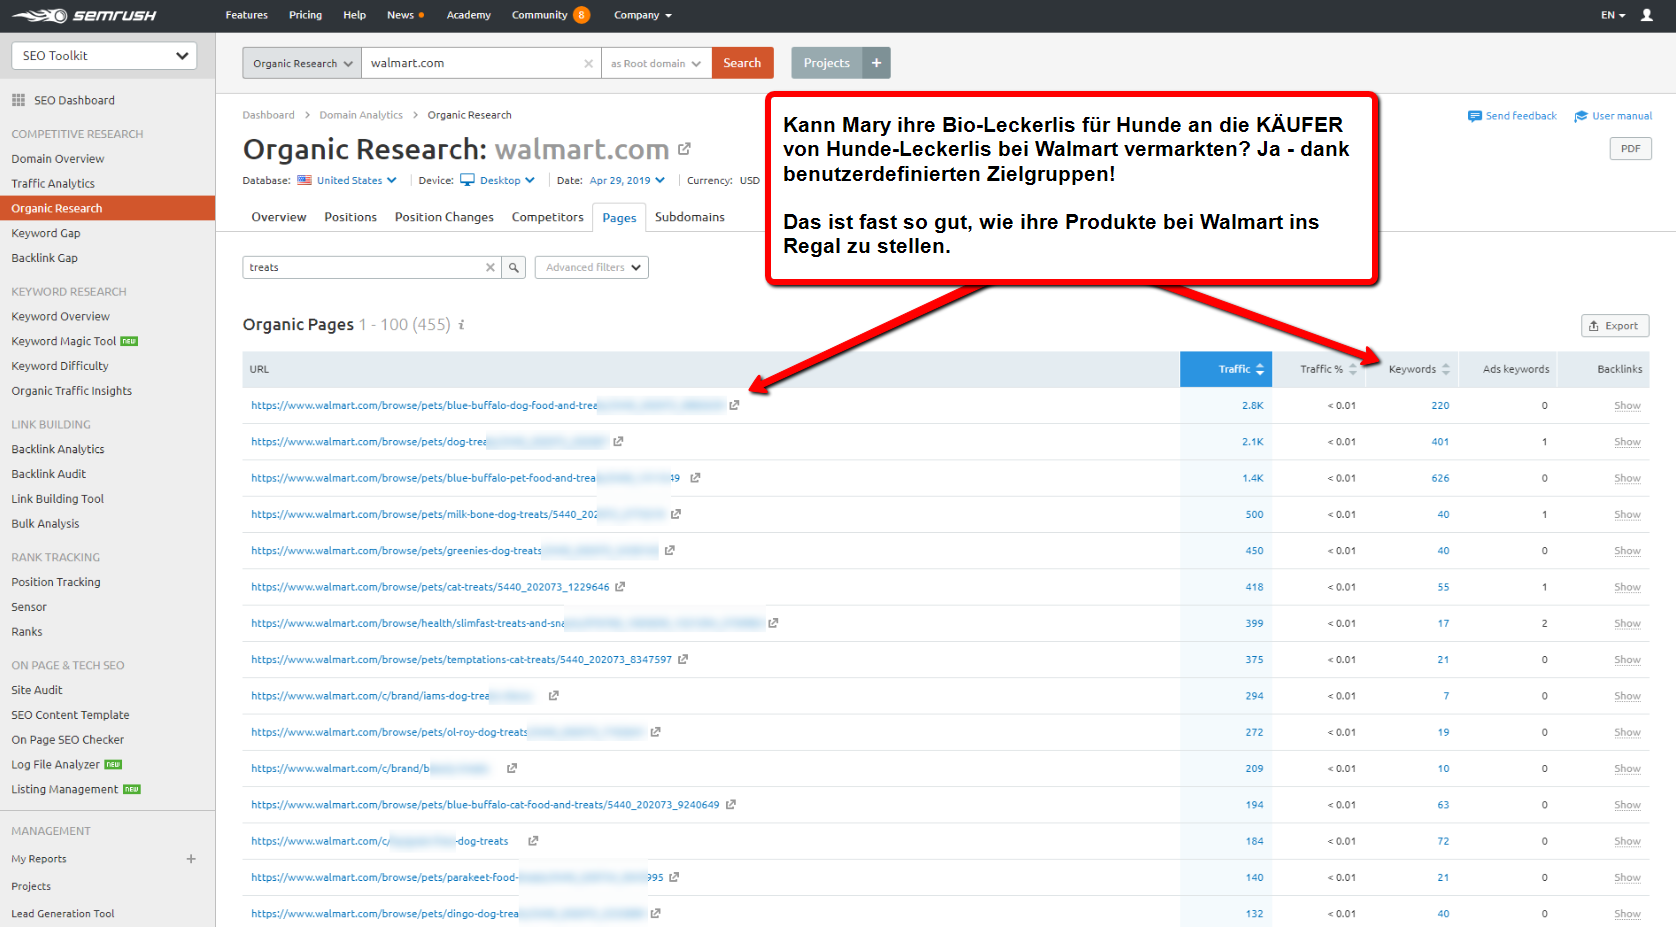
Task: Click the Send feedback icon
Action: pyautogui.click(x=1474, y=116)
